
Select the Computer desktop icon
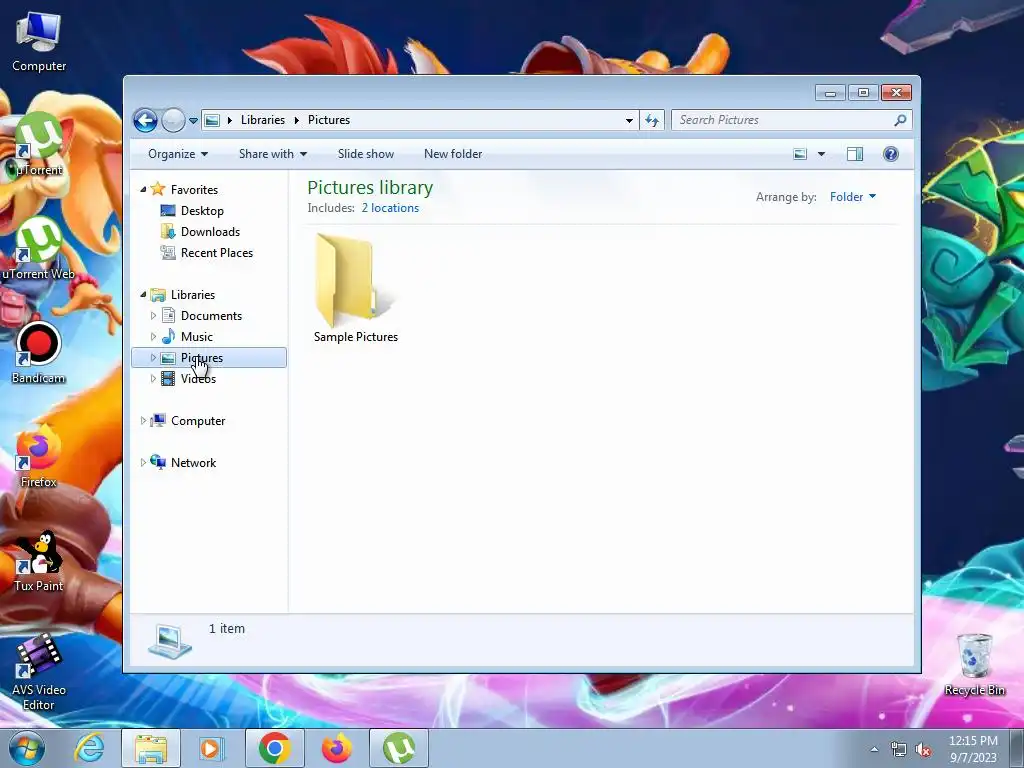pyautogui.click(x=39, y=42)
